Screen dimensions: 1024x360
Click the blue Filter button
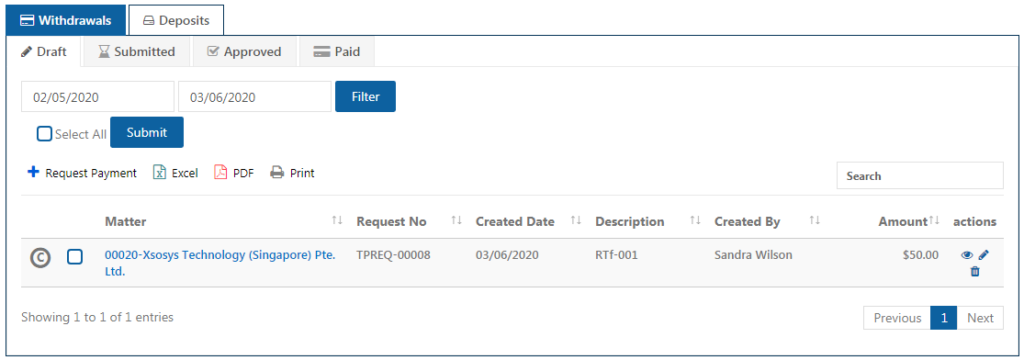(x=366, y=97)
